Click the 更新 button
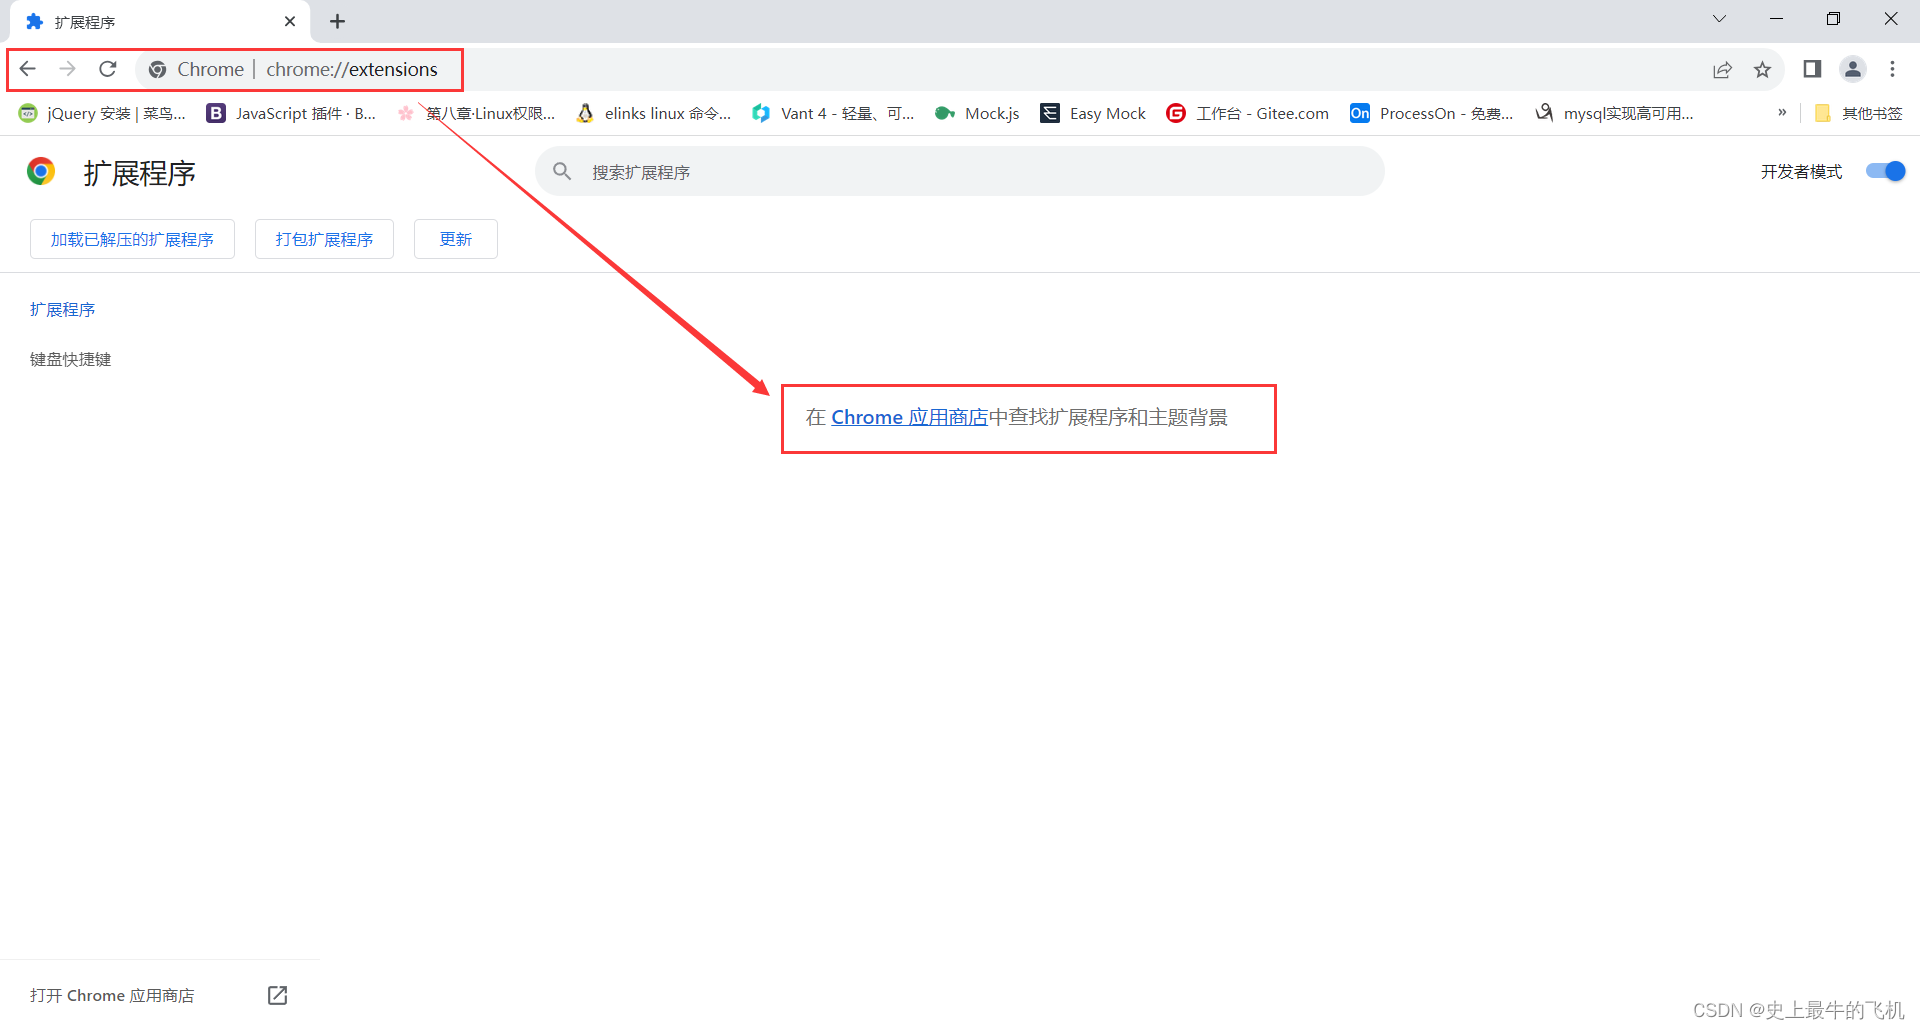 pos(456,239)
